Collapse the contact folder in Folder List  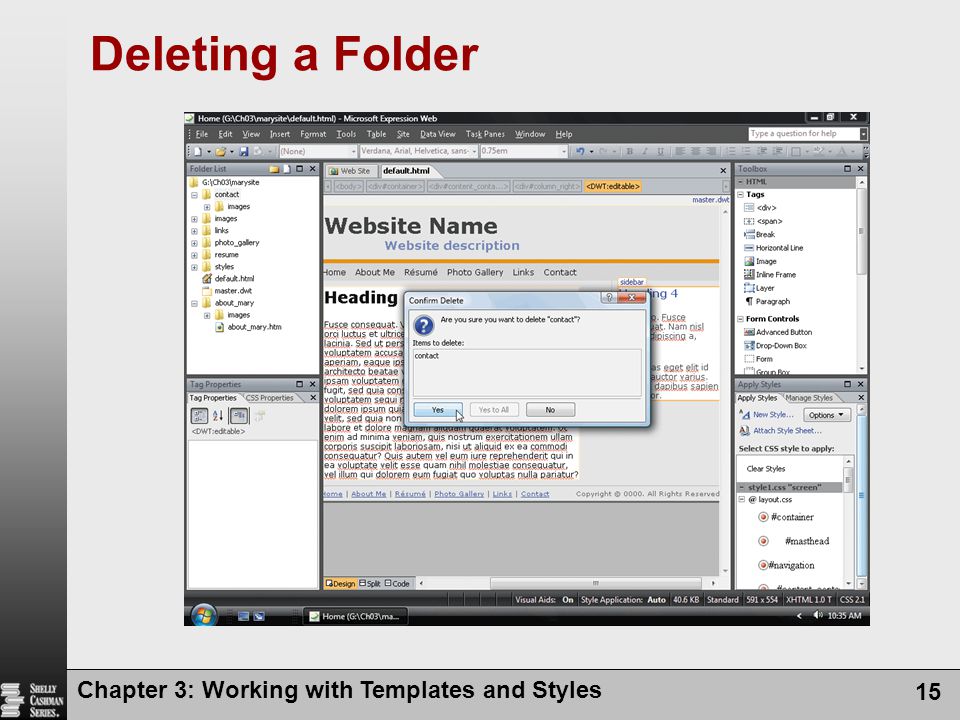[x=194, y=195]
